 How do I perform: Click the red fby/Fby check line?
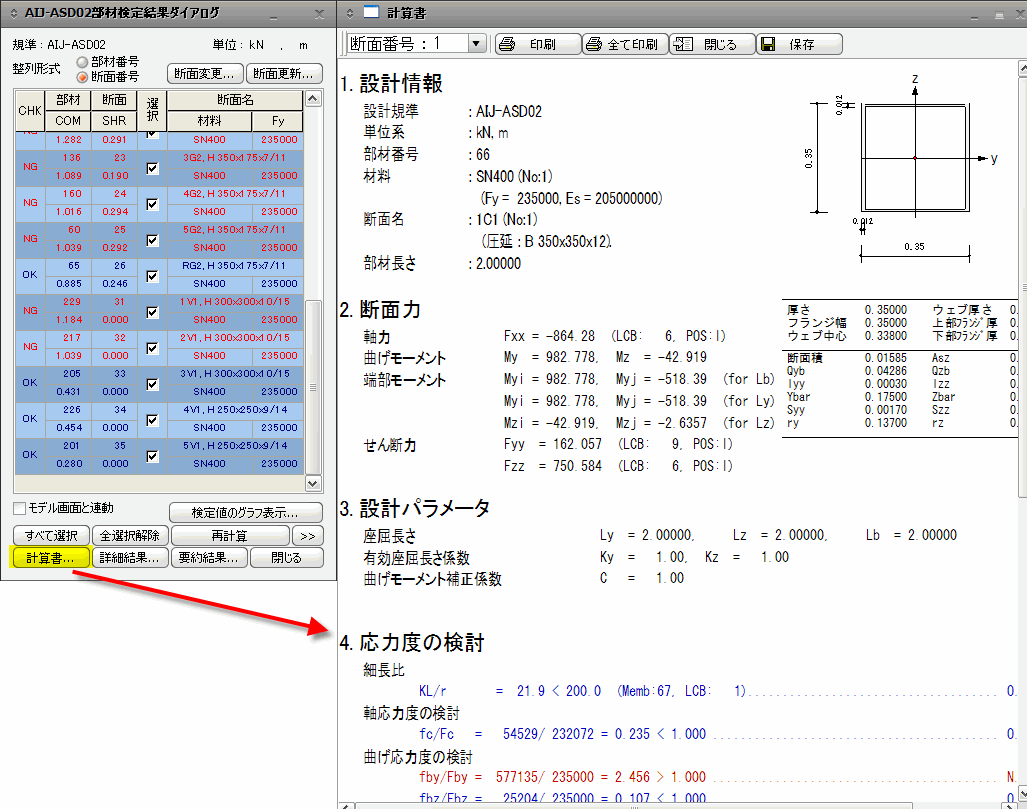pyautogui.click(x=717, y=777)
